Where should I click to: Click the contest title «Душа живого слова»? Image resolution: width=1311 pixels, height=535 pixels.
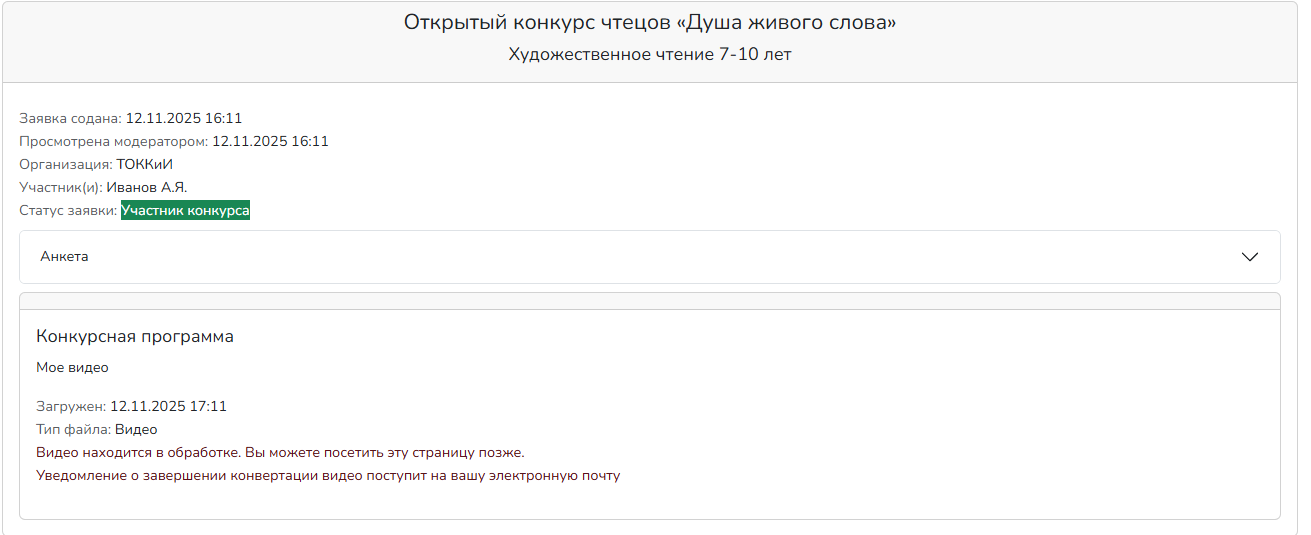649,22
